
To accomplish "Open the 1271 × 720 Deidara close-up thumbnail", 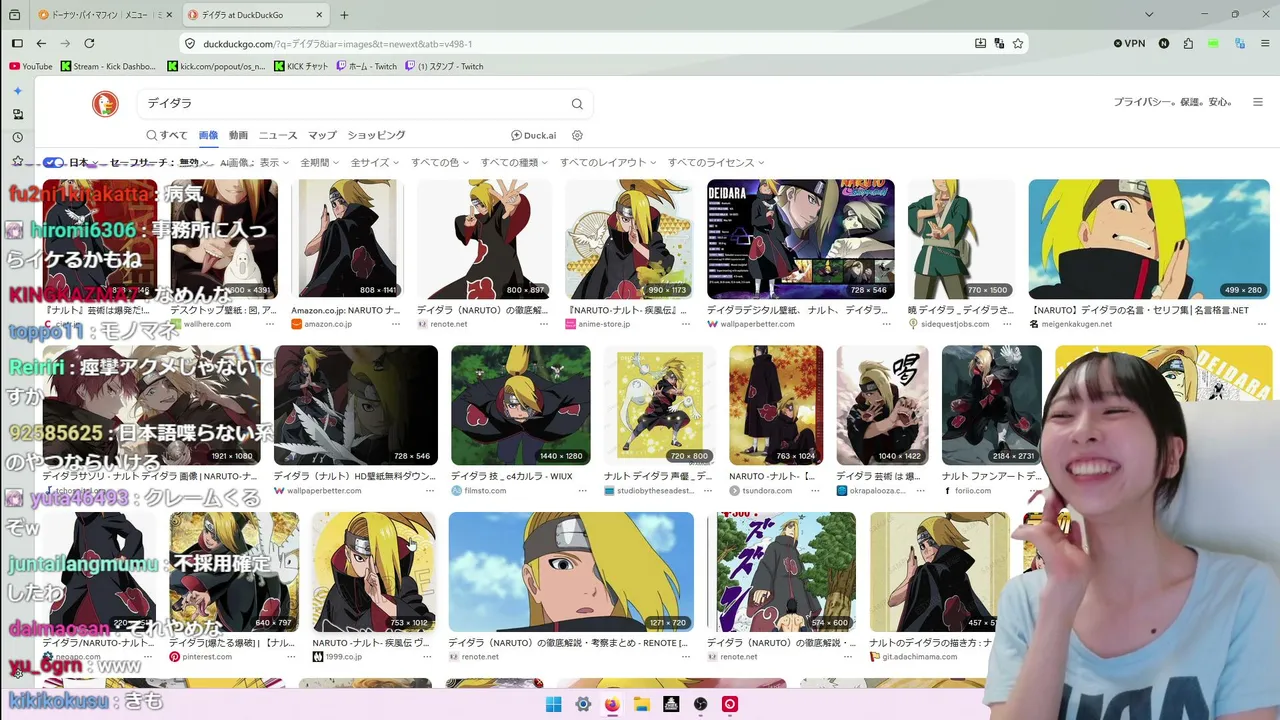I will (571, 572).
